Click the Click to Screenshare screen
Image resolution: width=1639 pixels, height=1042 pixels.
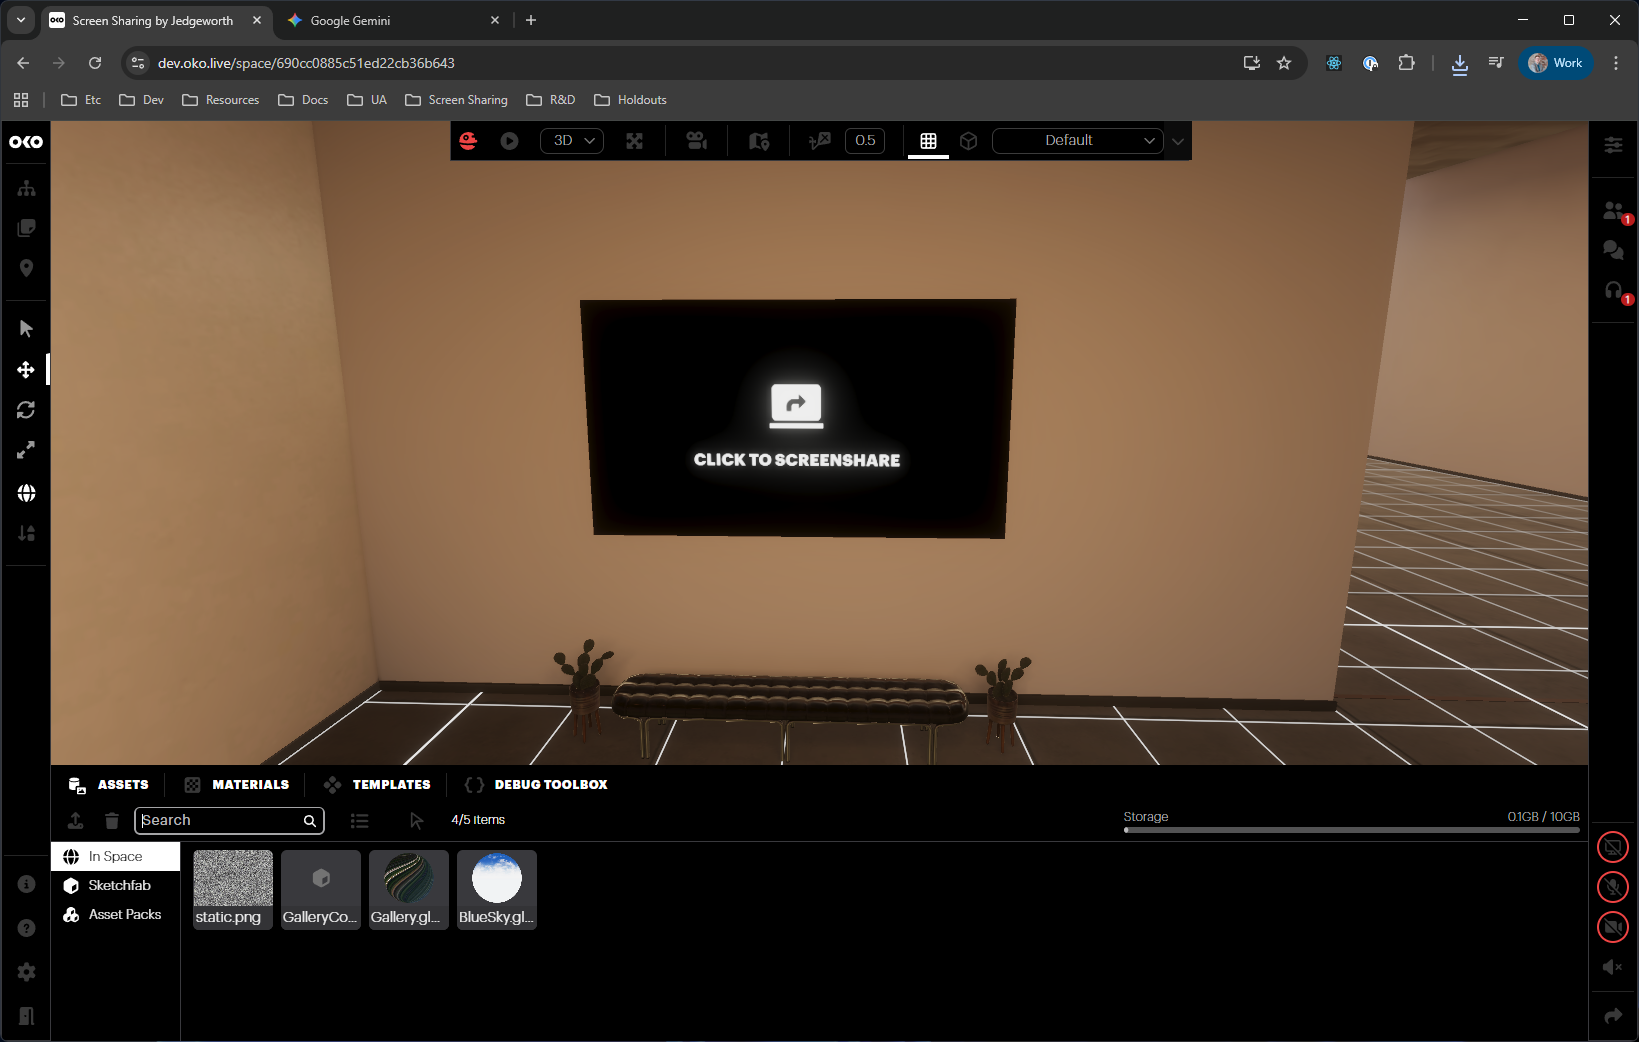coord(797,418)
